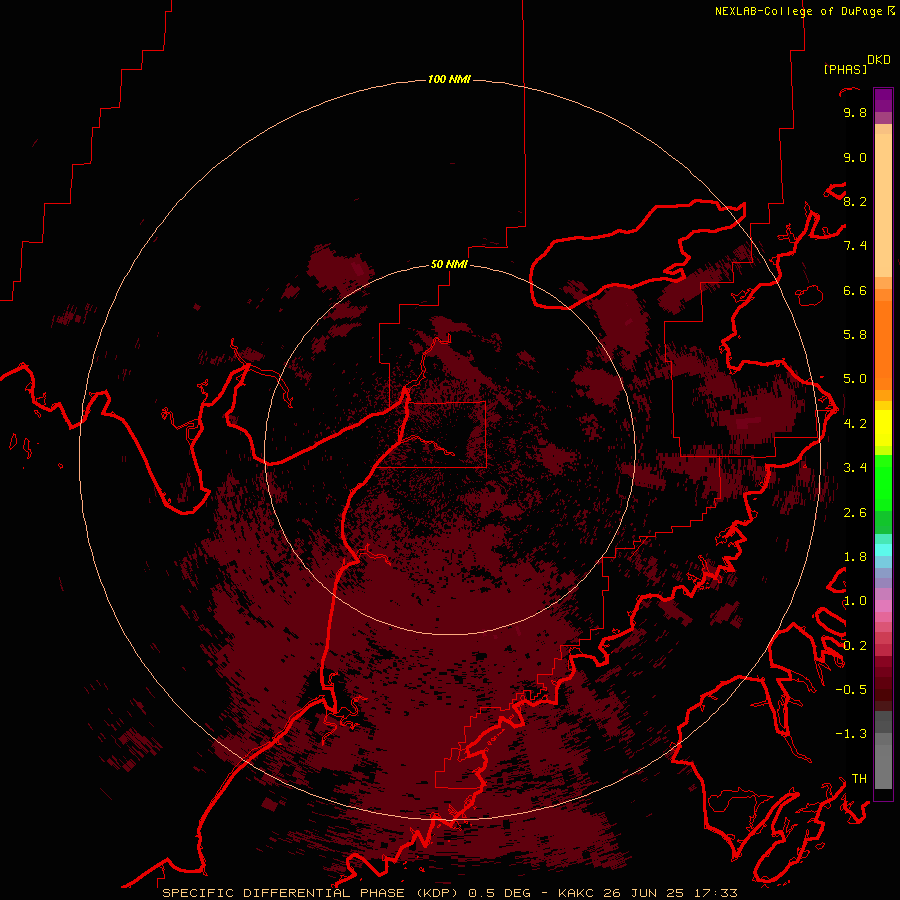Screen dimensions: 900x900
Task: Click the -0.5 scale value
Action: point(851,690)
